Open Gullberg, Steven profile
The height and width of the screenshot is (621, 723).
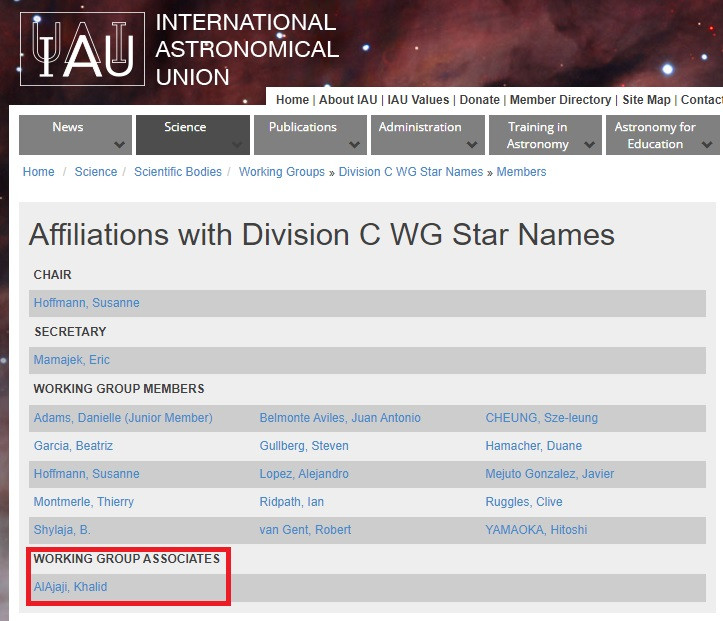tap(304, 446)
